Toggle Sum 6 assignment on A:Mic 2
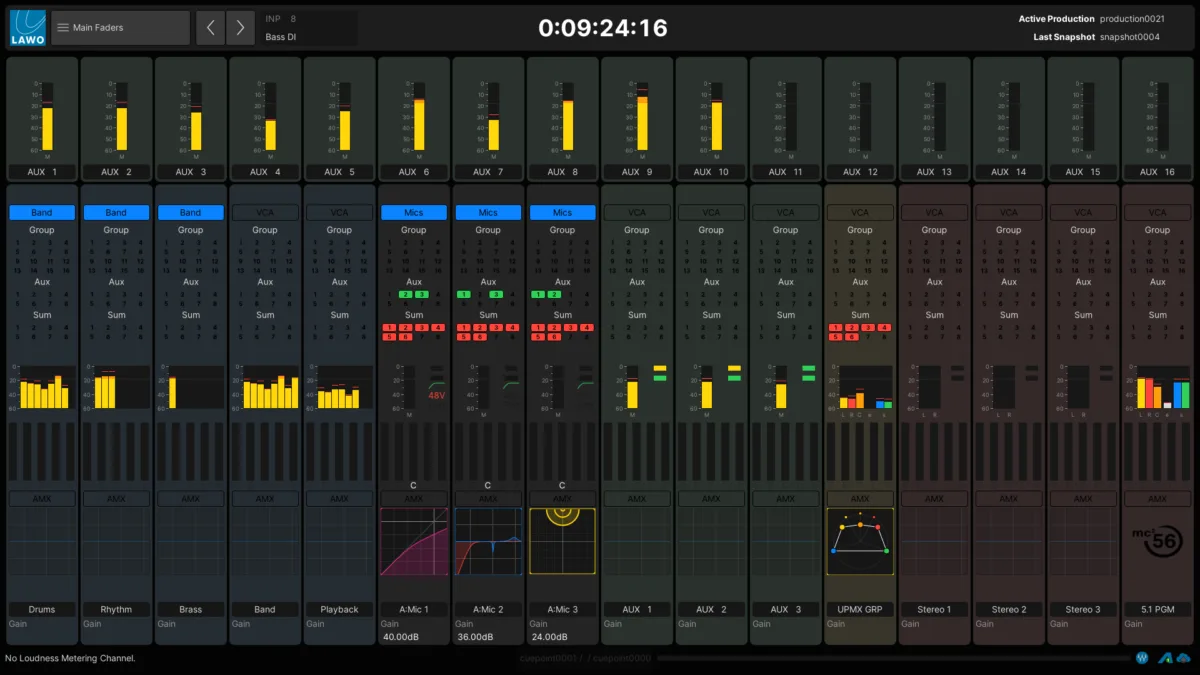The width and height of the screenshot is (1200, 675). pos(480,337)
